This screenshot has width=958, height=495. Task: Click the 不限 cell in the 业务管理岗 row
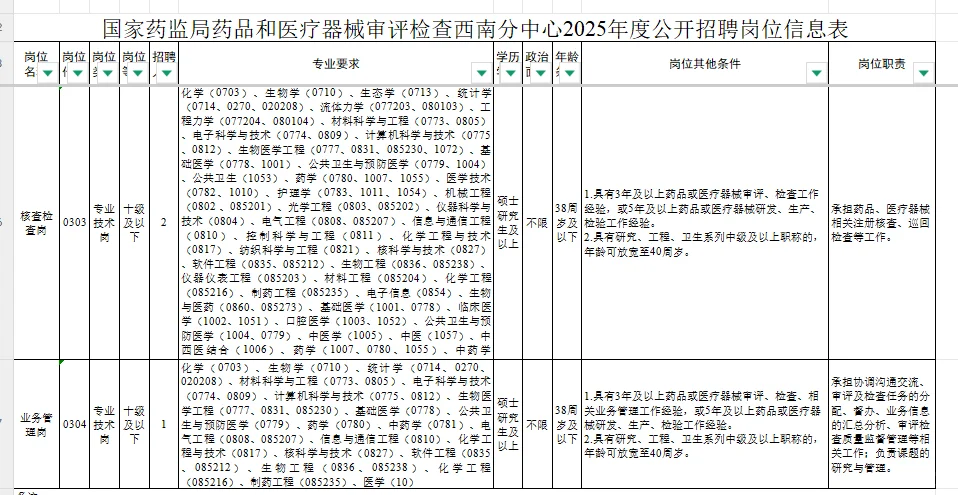pyautogui.click(x=537, y=424)
